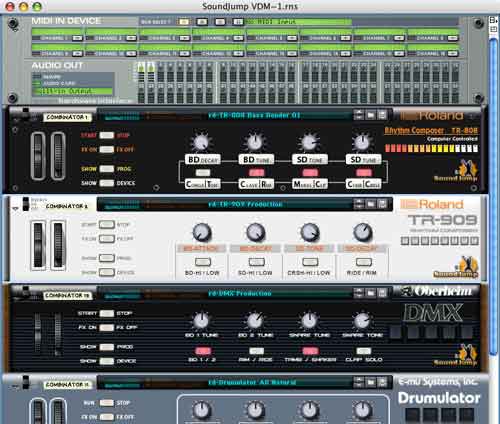
Task: Toggle the RIDE/RIM switch on TR-909
Action: click(x=364, y=262)
